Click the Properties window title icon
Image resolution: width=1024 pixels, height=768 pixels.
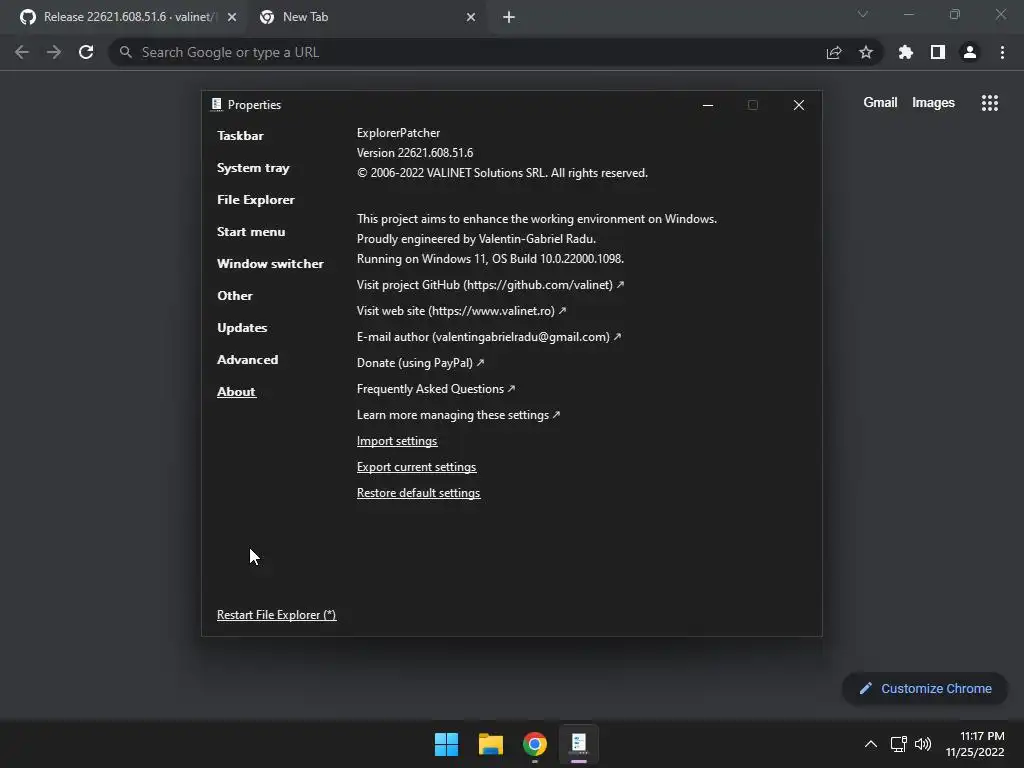pyautogui.click(x=217, y=104)
